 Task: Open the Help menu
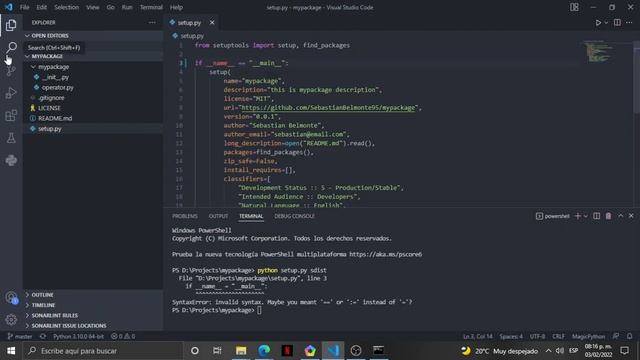(176, 7)
